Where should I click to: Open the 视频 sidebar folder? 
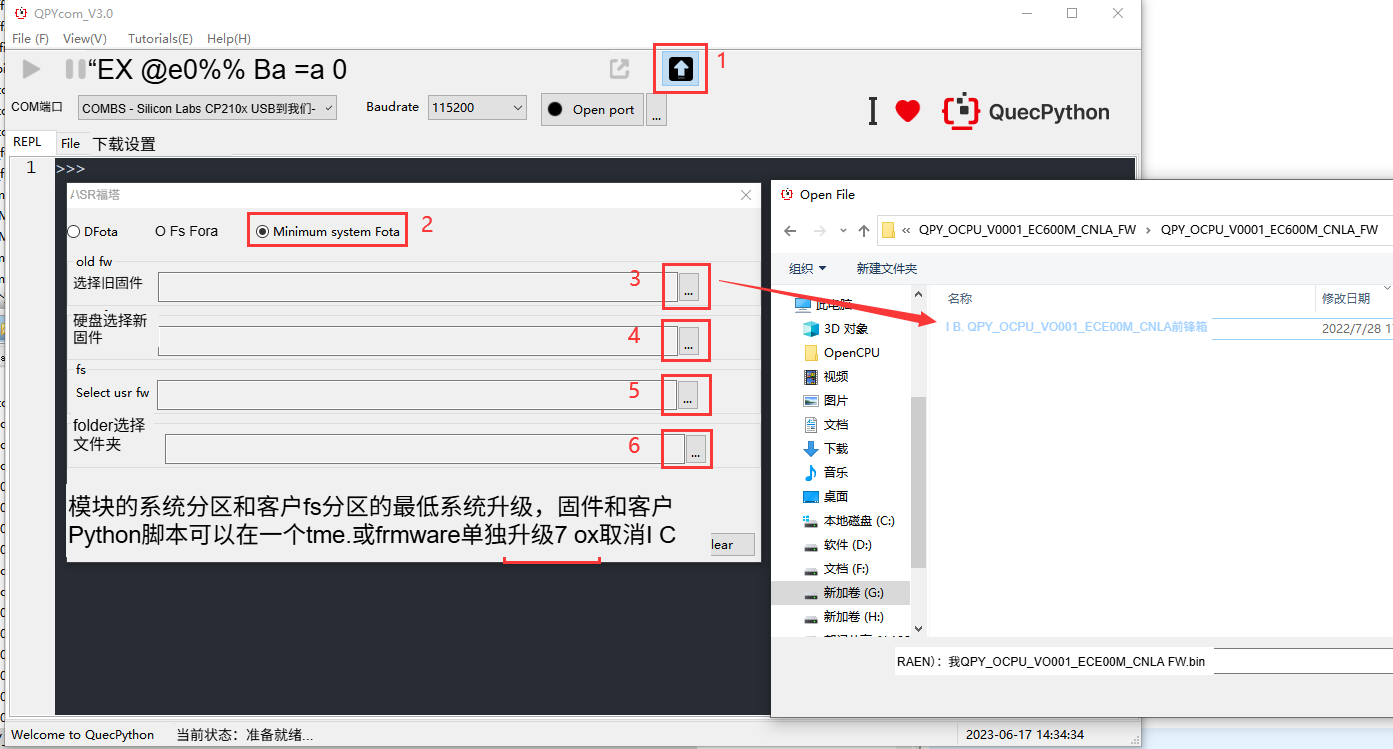click(x=826, y=377)
